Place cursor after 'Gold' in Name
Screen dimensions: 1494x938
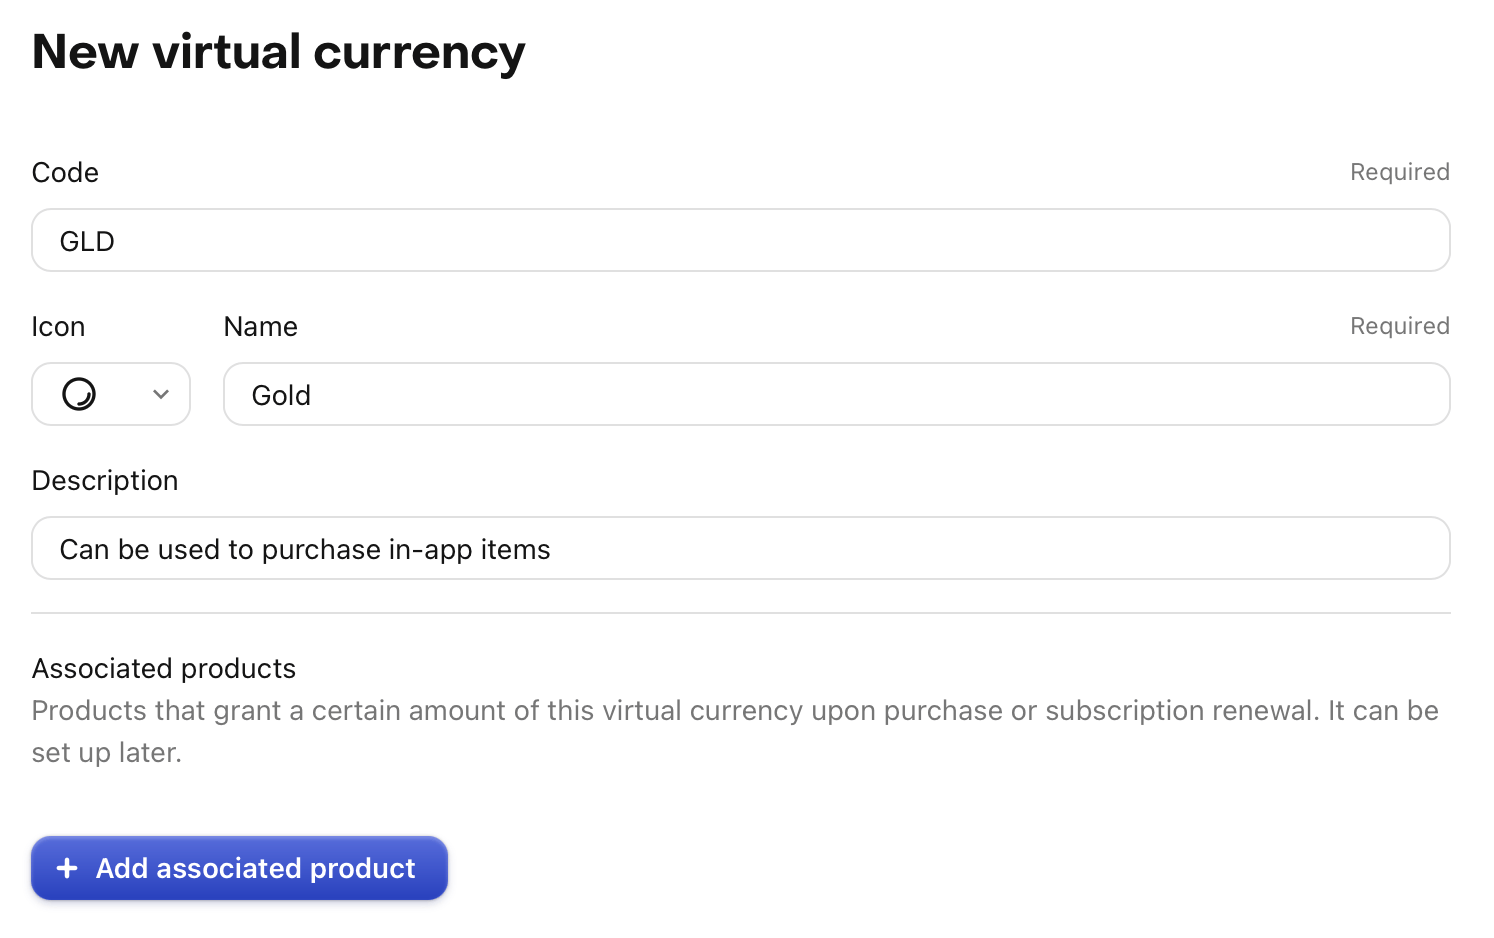point(313,396)
